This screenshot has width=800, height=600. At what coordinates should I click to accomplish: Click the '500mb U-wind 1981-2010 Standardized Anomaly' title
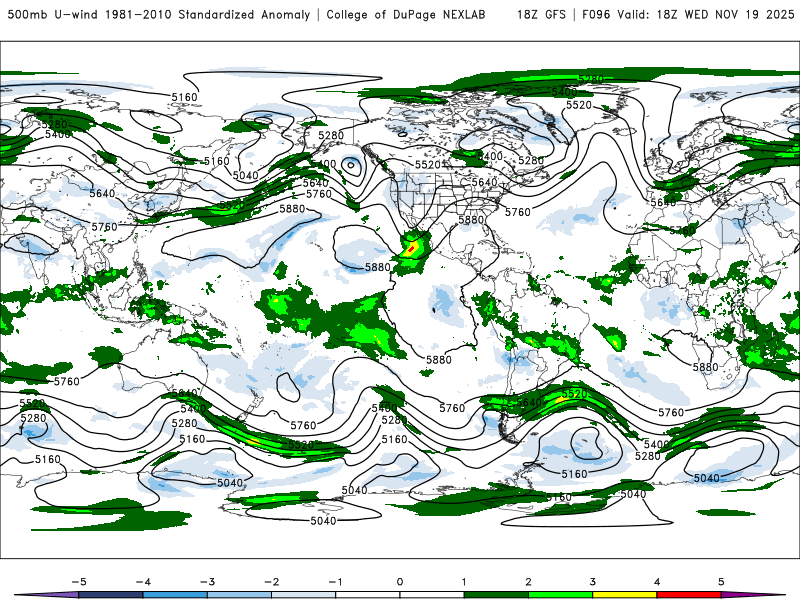[159, 15]
